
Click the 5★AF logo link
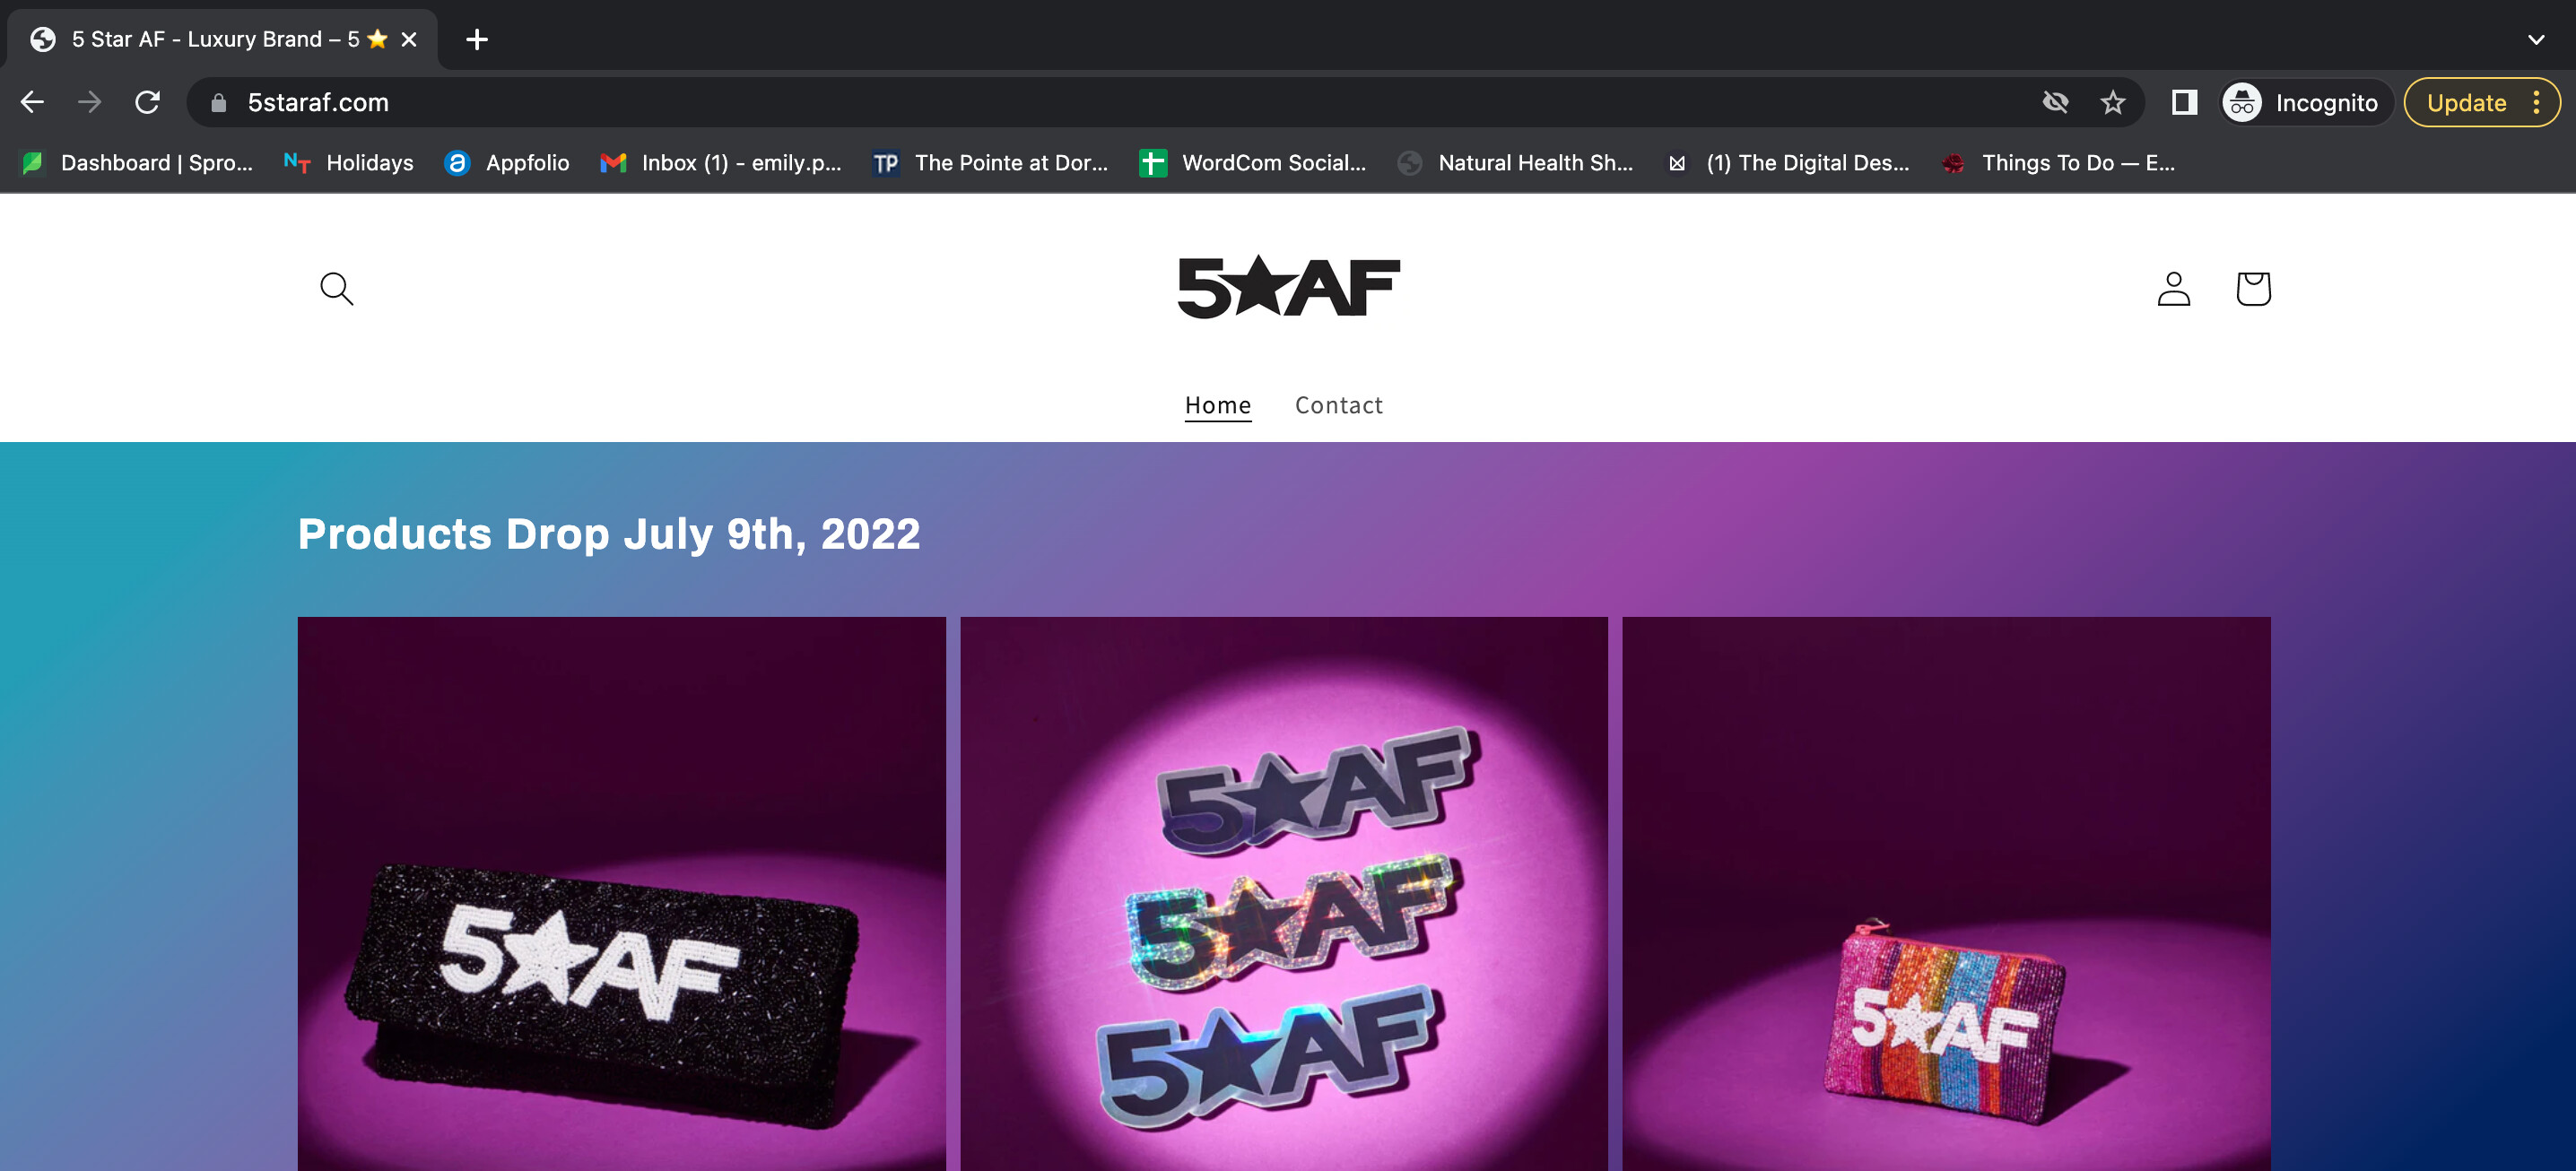click(x=1288, y=287)
